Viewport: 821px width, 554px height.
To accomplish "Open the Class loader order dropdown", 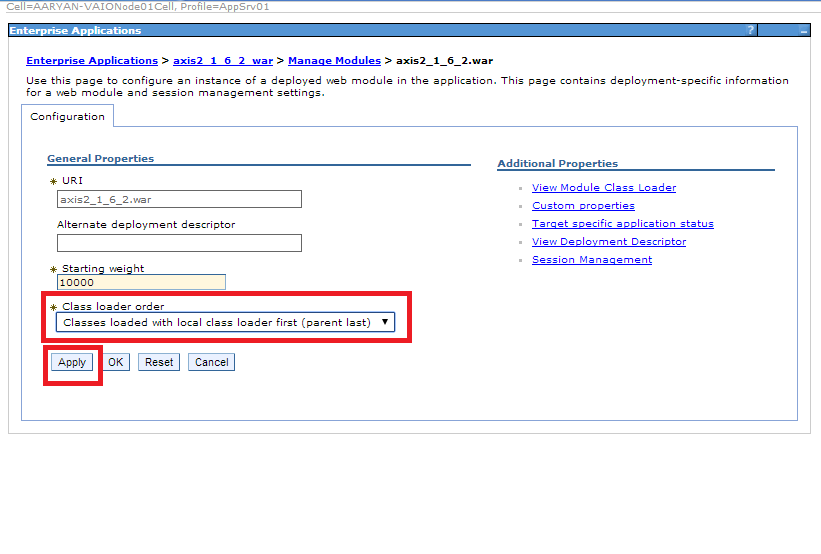I will [x=225, y=323].
